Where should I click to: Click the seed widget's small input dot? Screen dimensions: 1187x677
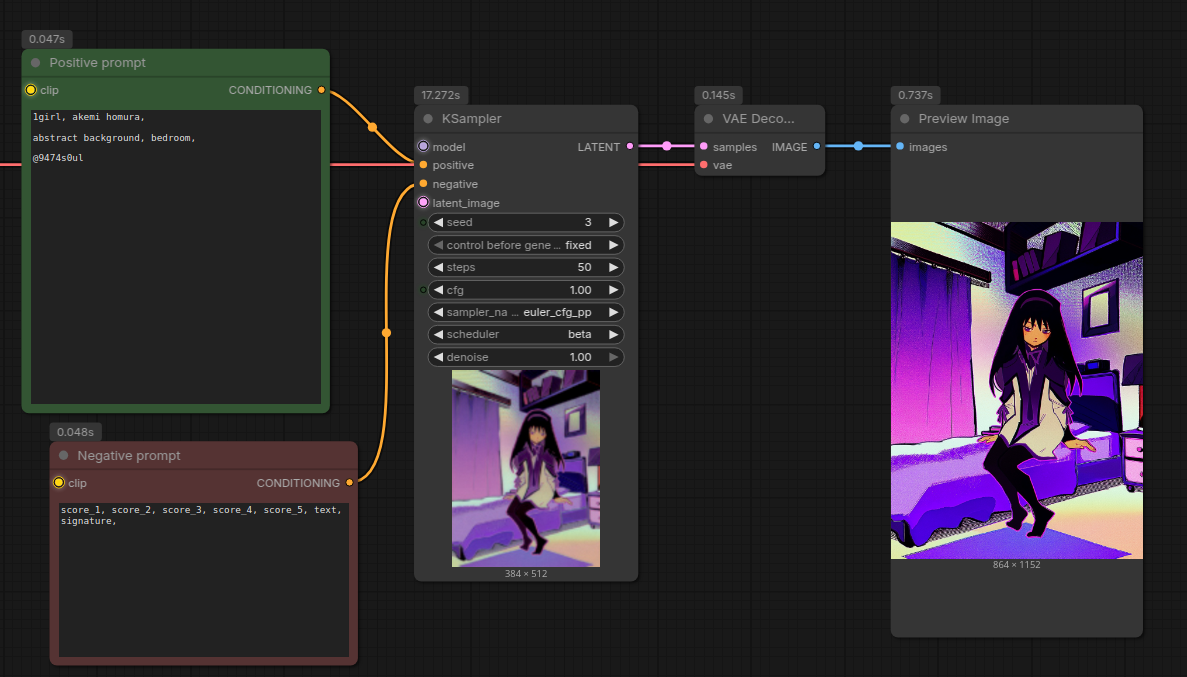click(x=423, y=223)
